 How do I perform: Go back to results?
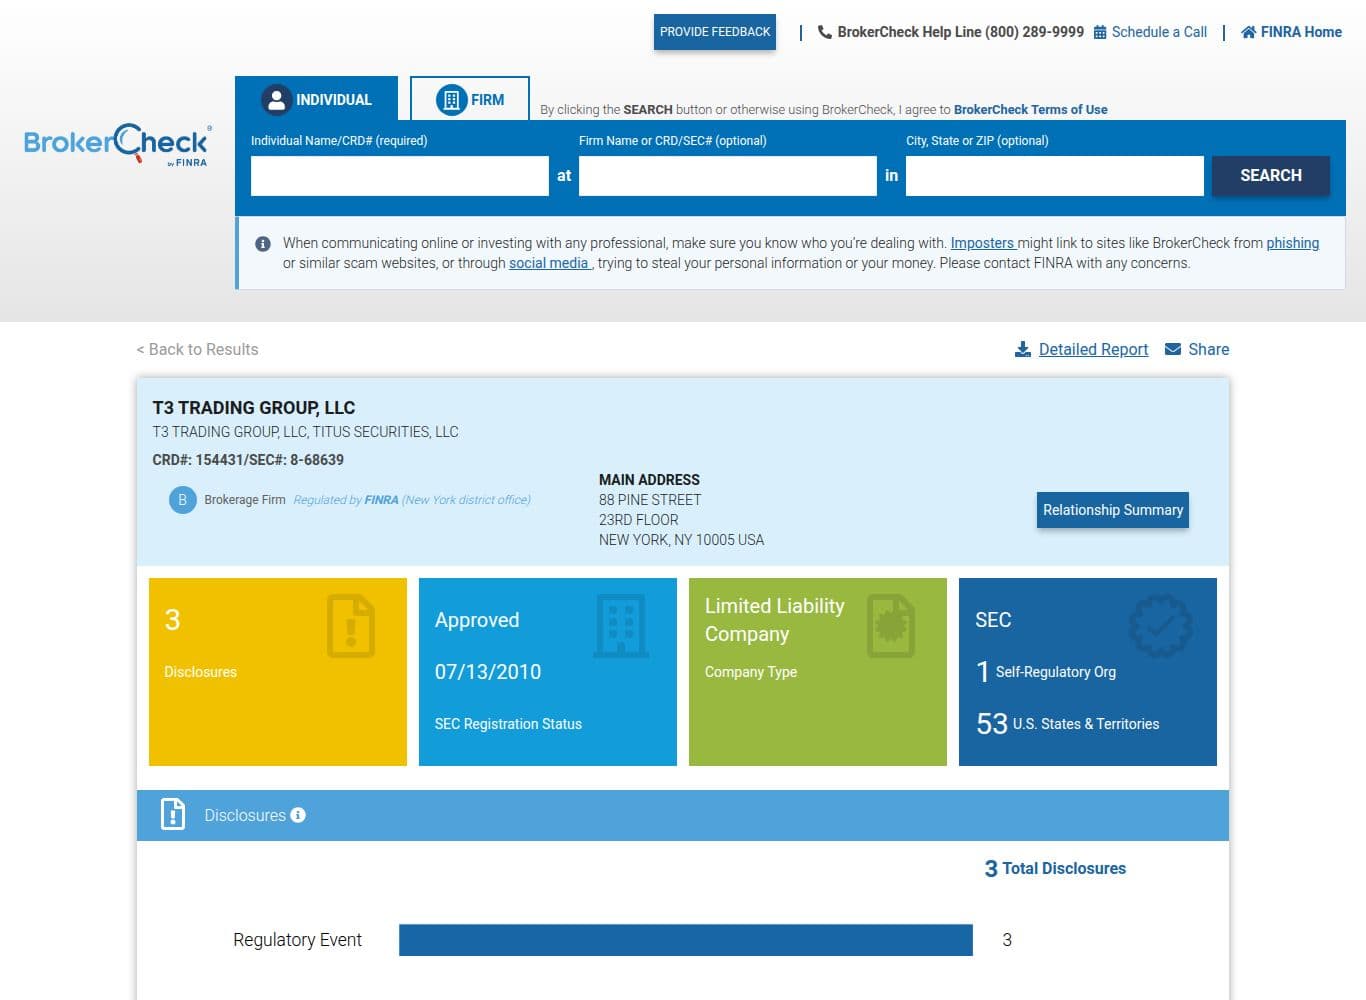tap(197, 349)
